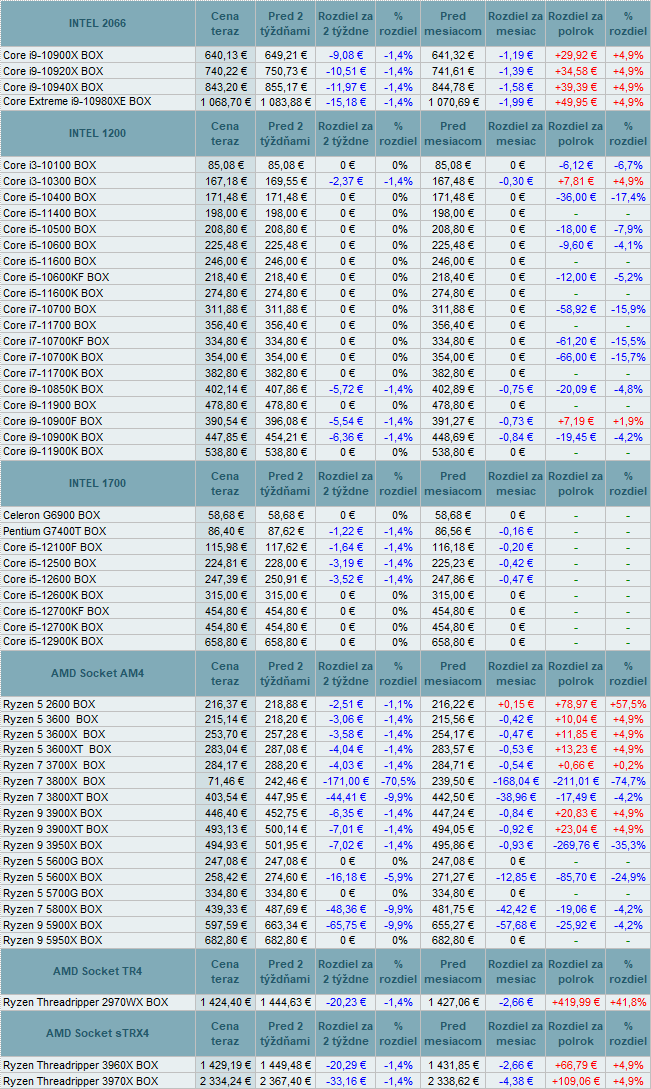Image resolution: width=651 pixels, height=1089 pixels.
Task: Select the Celeron G6900 BOX row label
Action: [51, 515]
